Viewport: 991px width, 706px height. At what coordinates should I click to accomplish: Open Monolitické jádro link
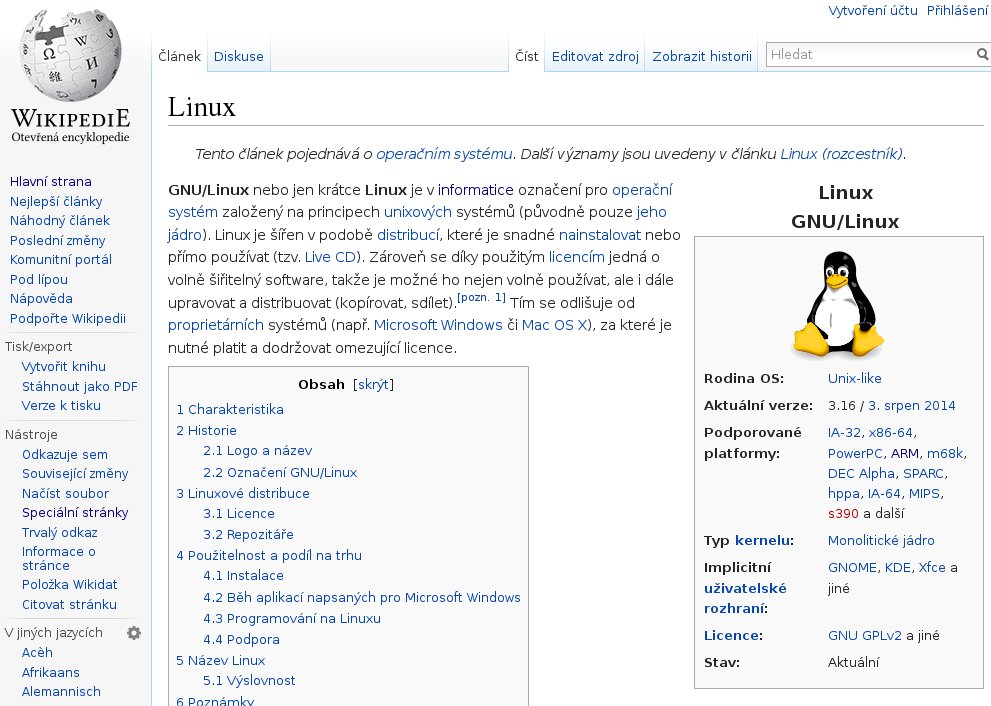coord(881,540)
